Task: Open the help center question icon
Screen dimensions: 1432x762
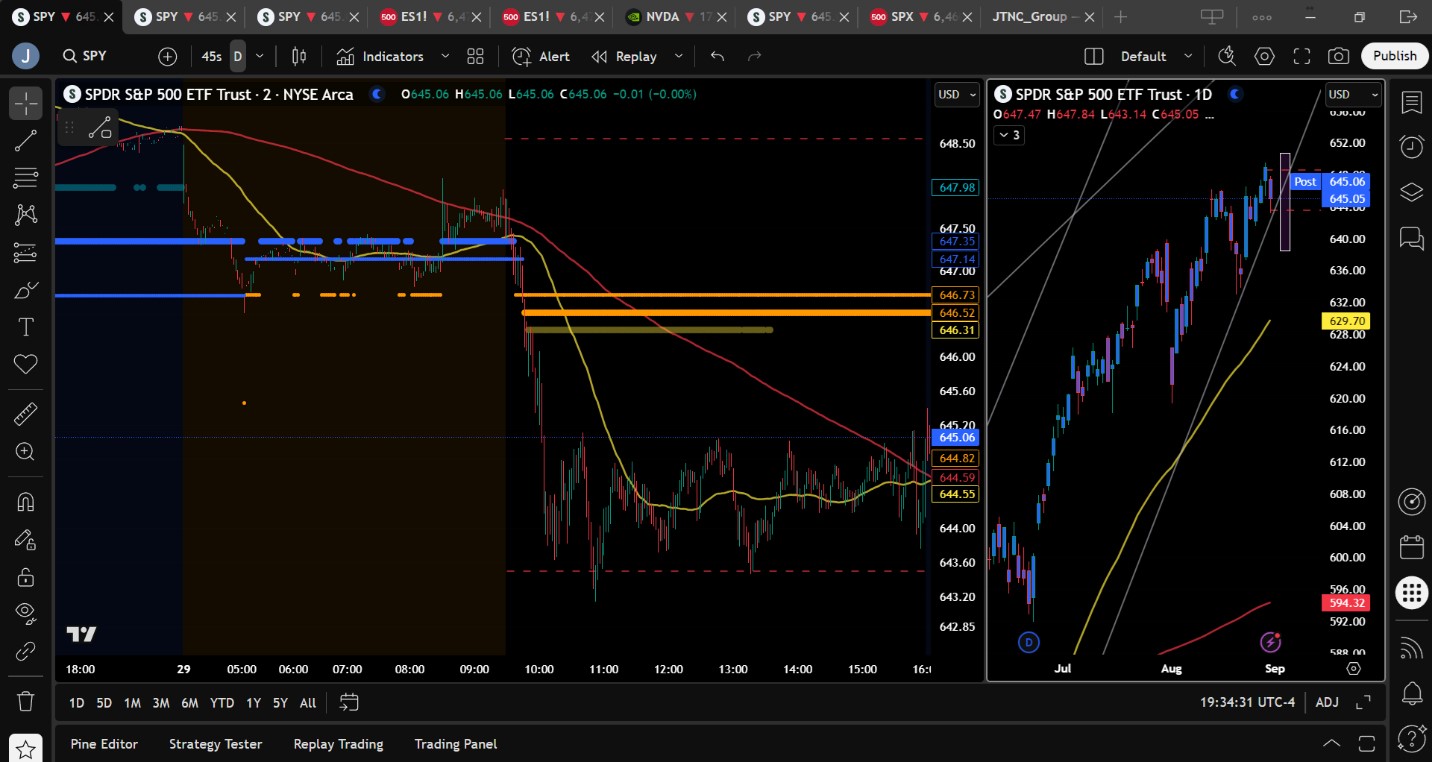Action: point(1412,738)
